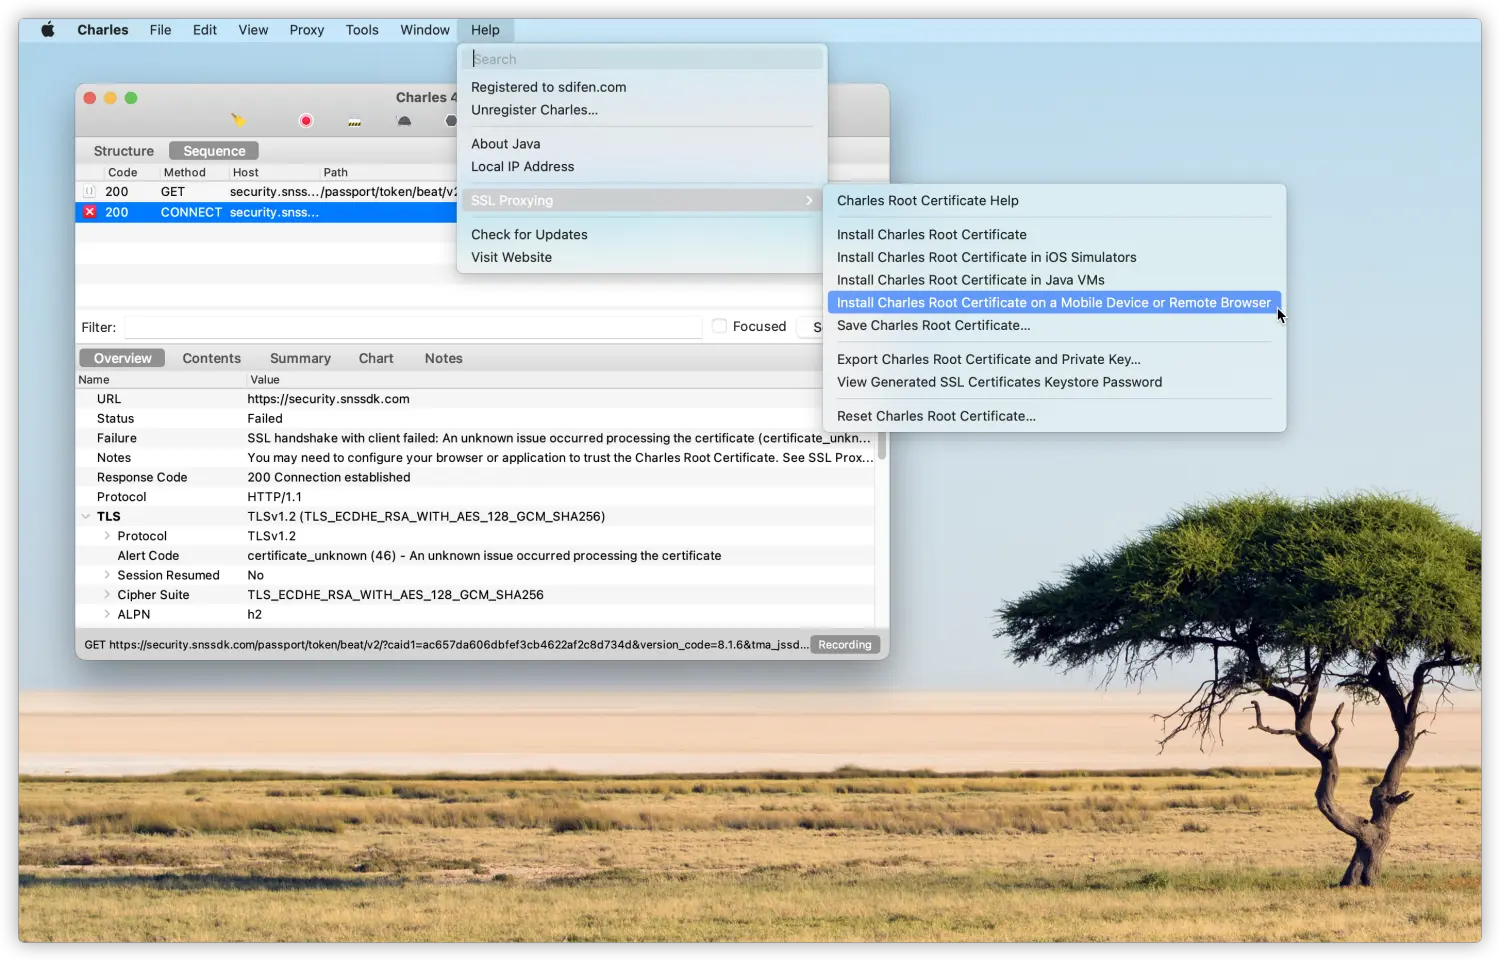Image resolution: width=1500 pixels, height=961 pixels.
Task: Close the open Help menu
Action: [485, 30]
